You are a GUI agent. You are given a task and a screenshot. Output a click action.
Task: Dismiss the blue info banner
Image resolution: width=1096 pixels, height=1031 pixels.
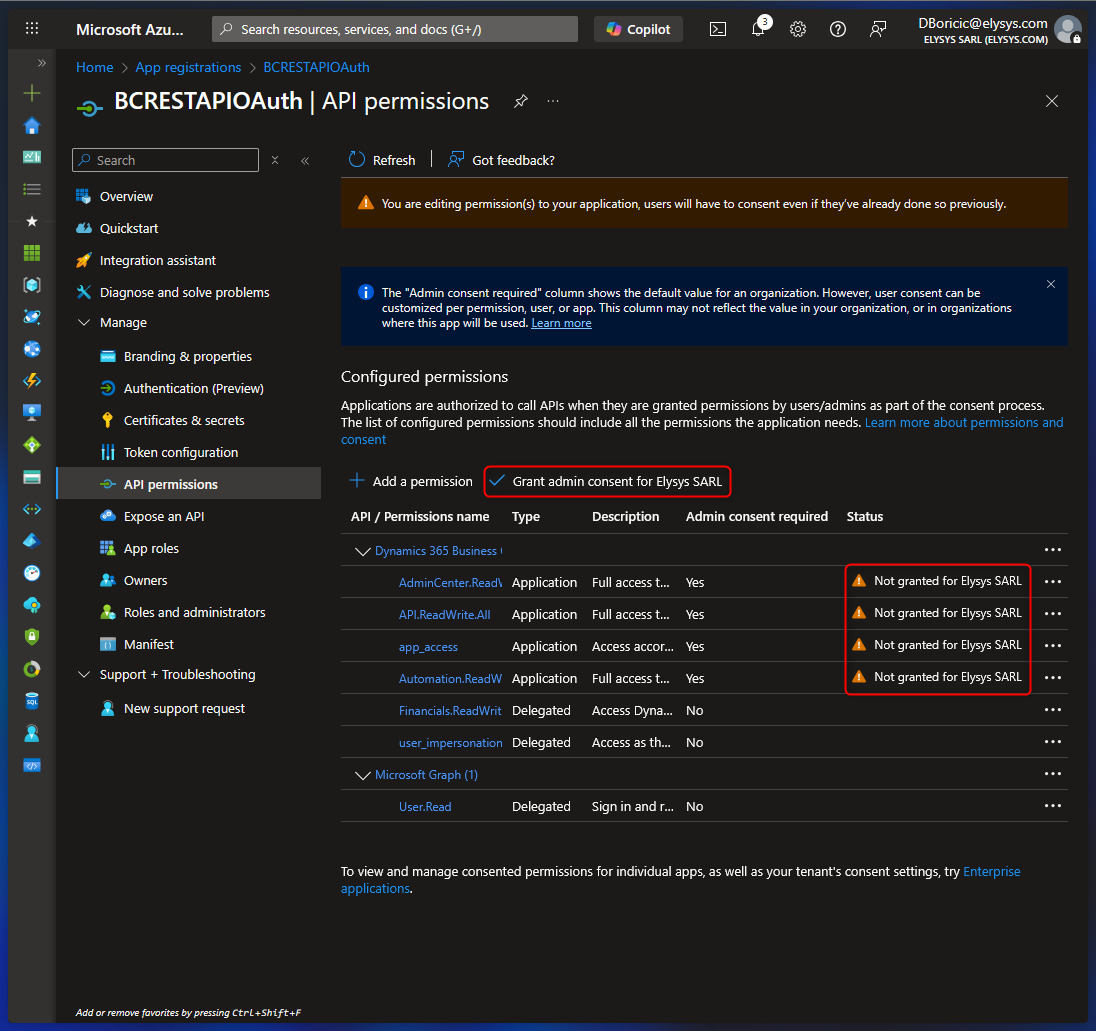coord(1051,284)
